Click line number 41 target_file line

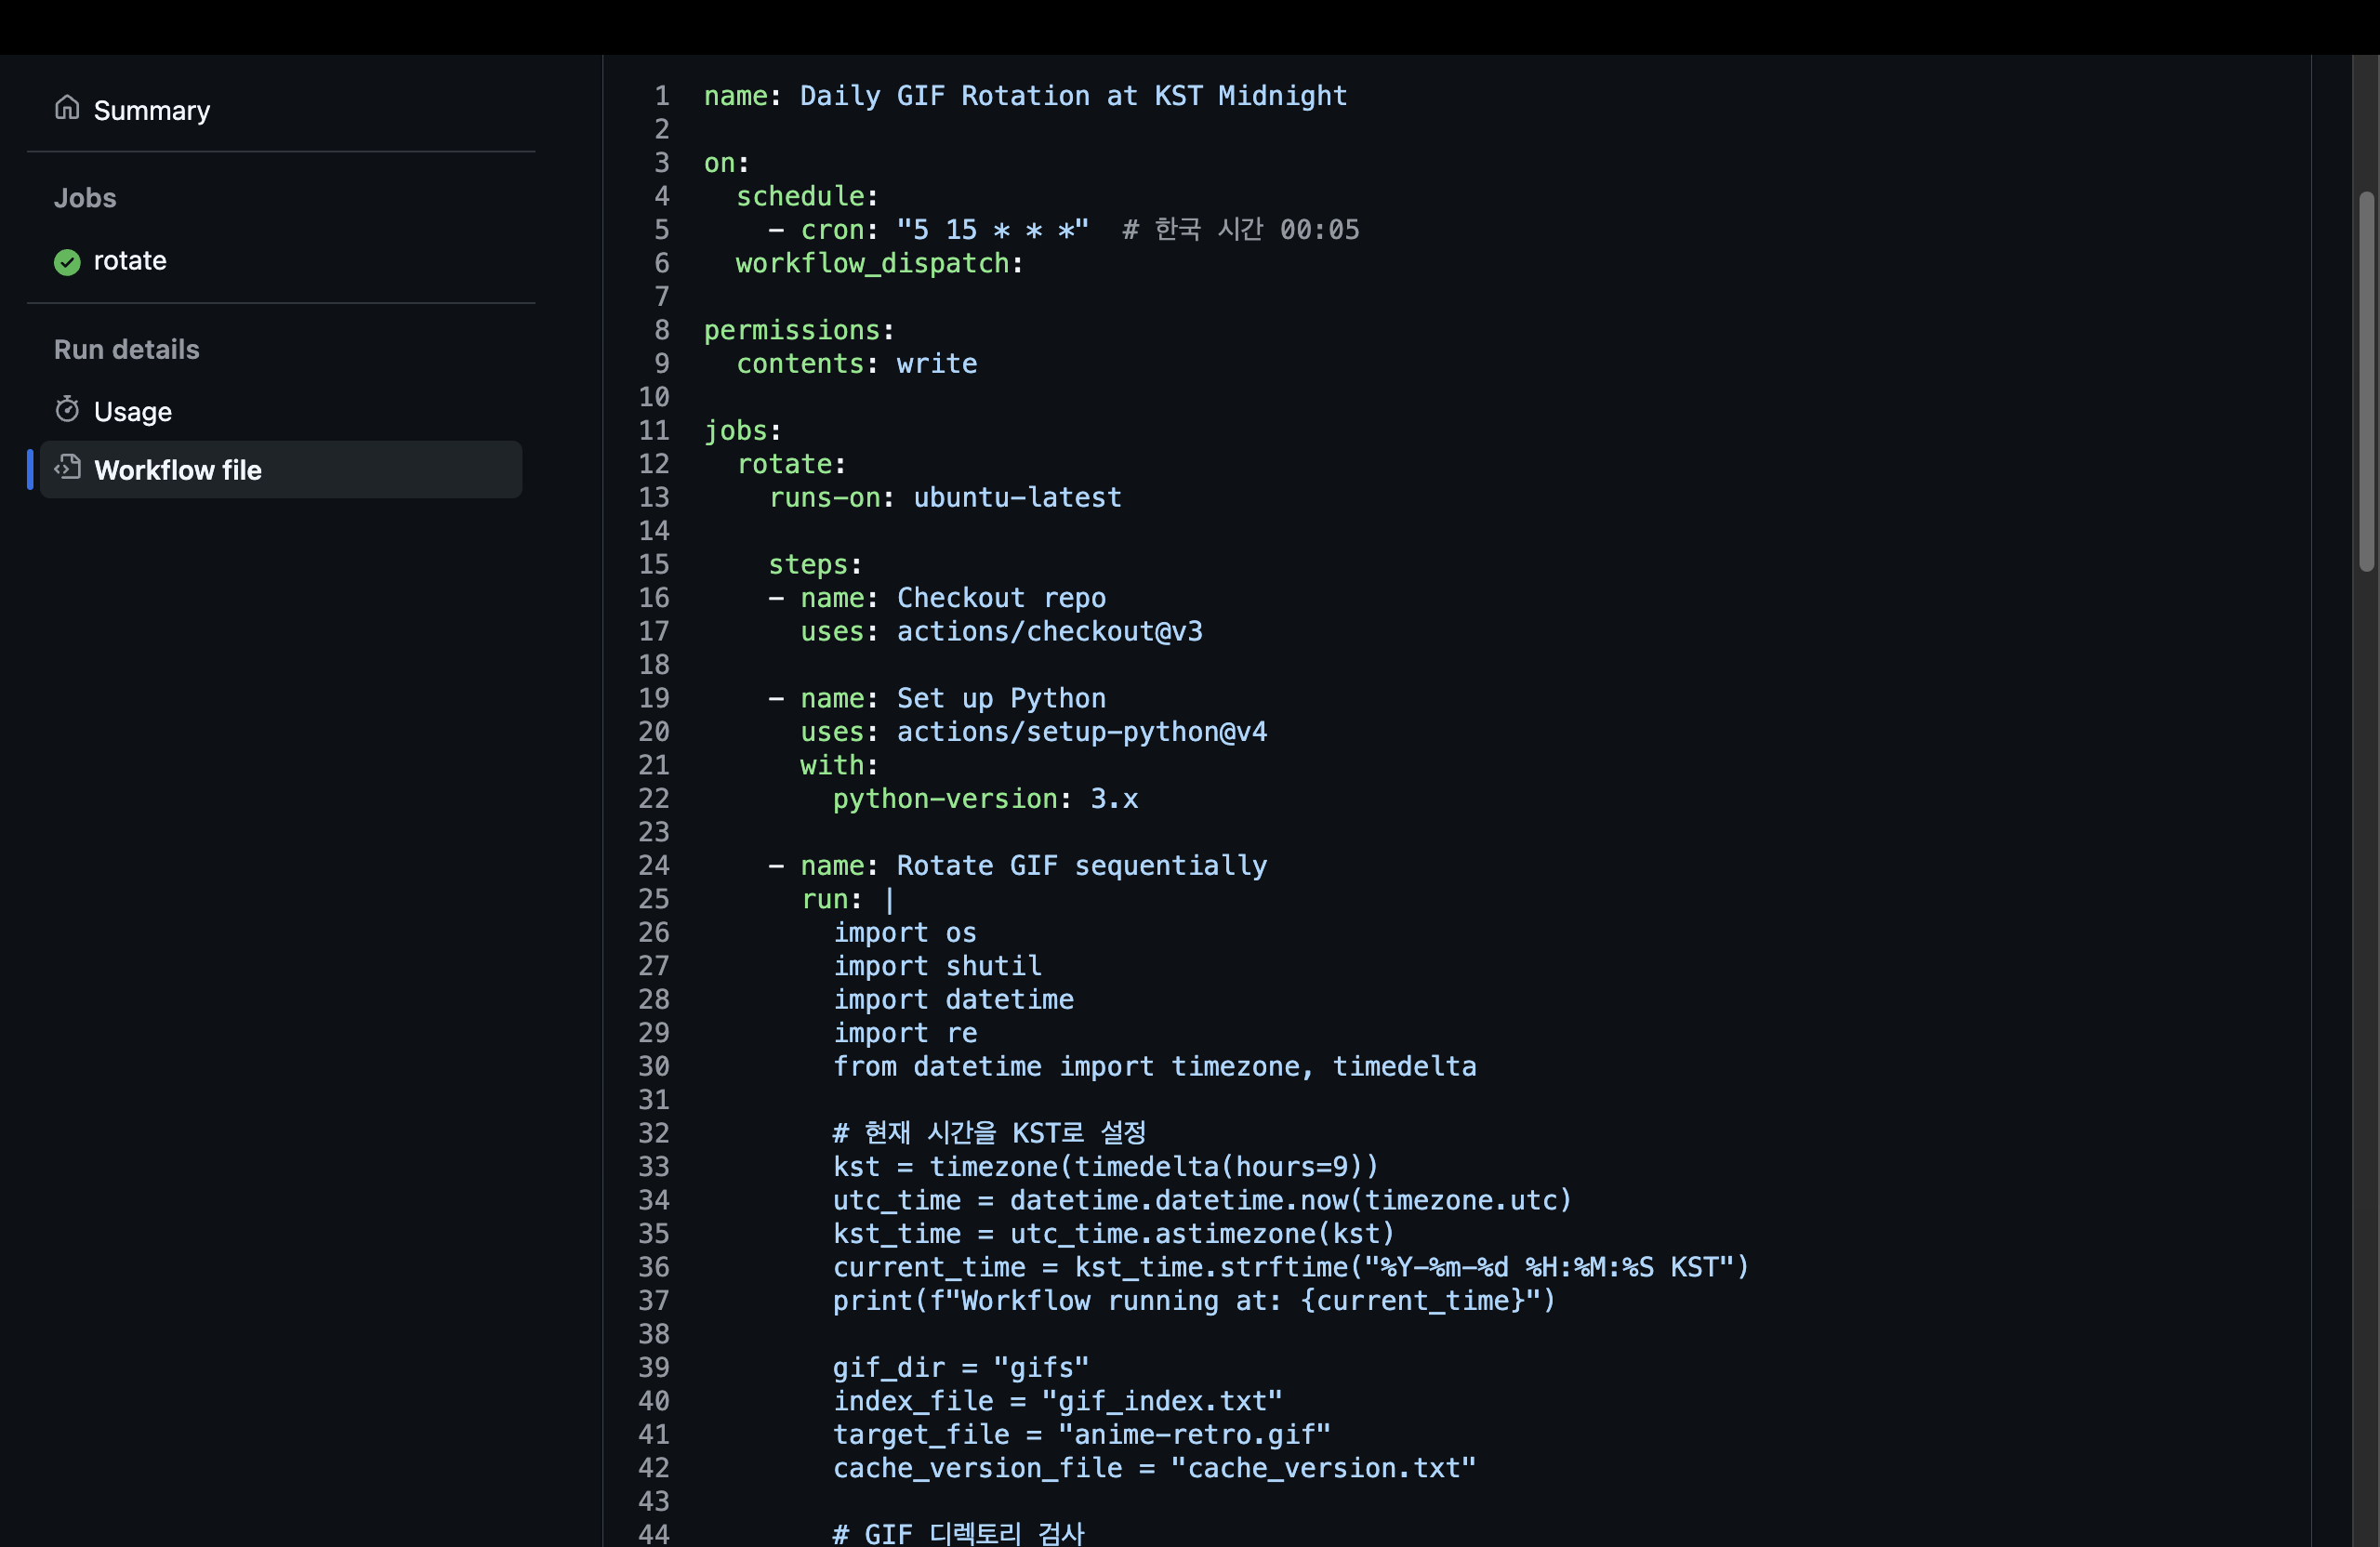[654, 1434]
